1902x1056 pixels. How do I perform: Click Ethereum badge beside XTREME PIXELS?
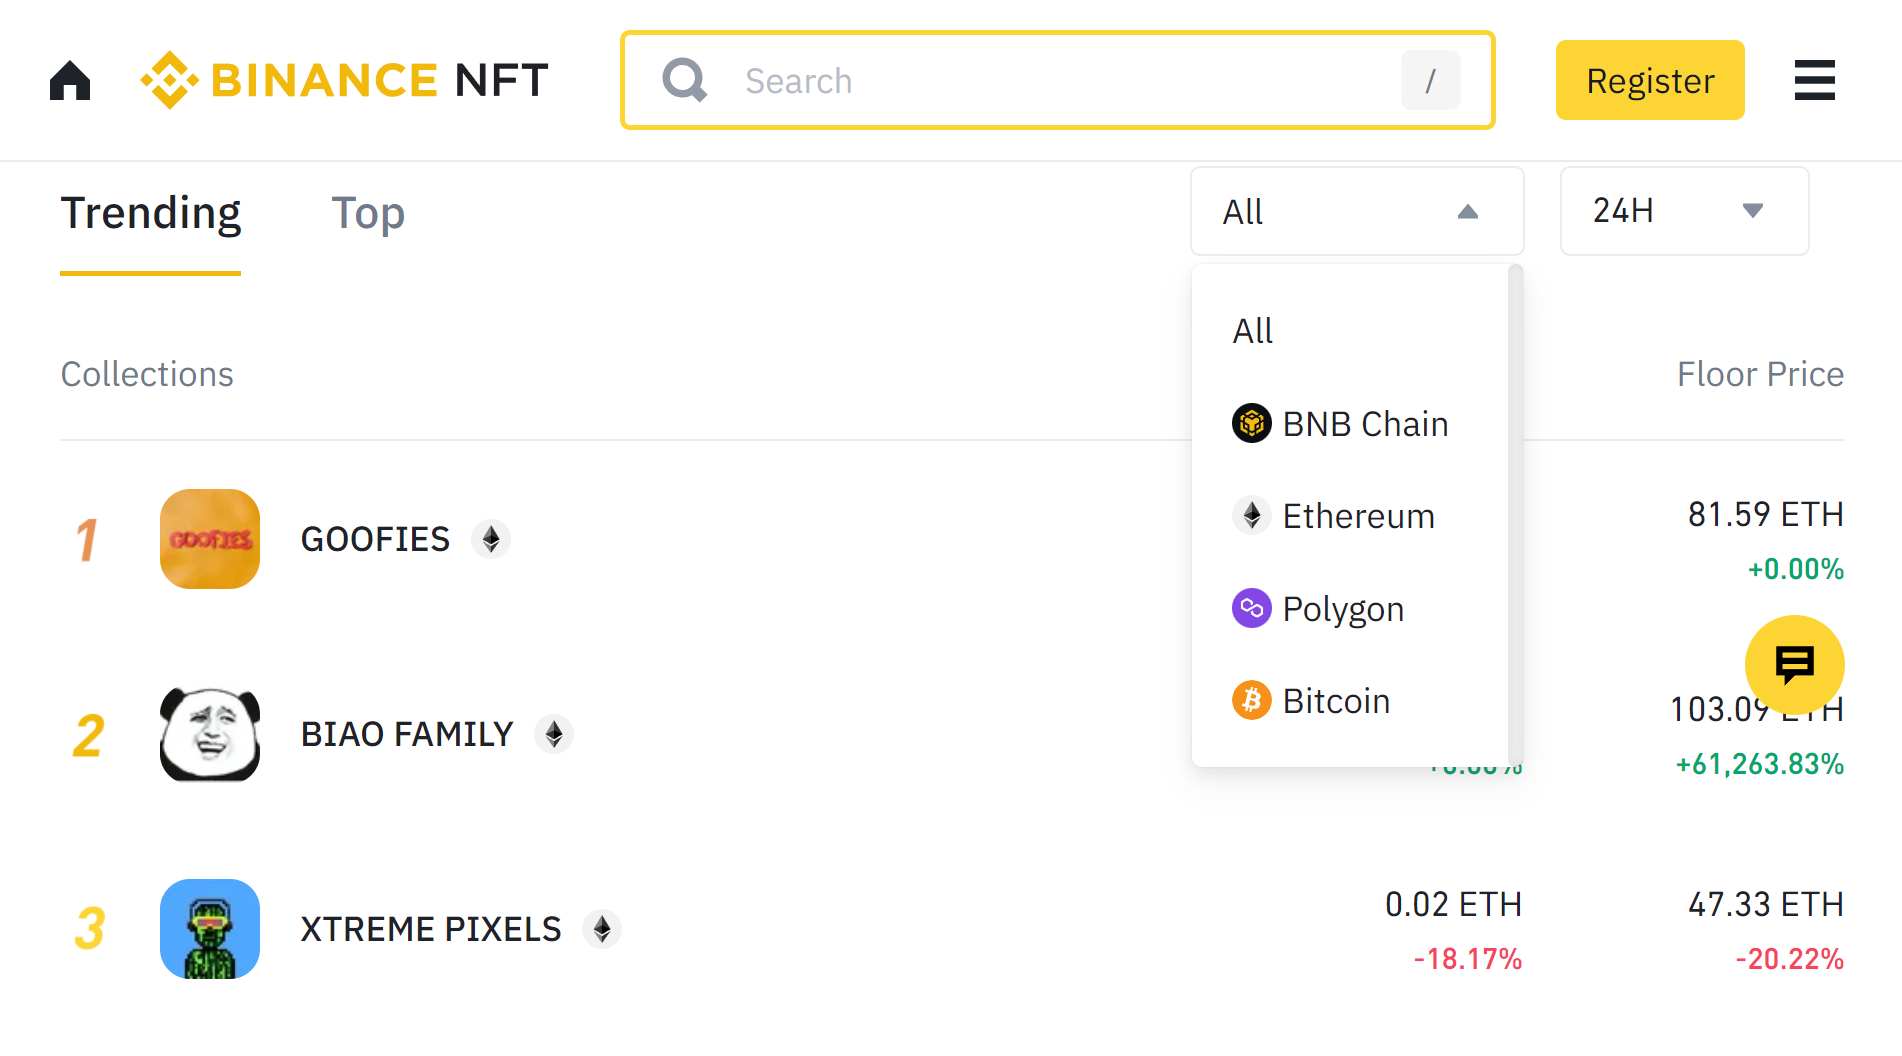click(602, 929)
